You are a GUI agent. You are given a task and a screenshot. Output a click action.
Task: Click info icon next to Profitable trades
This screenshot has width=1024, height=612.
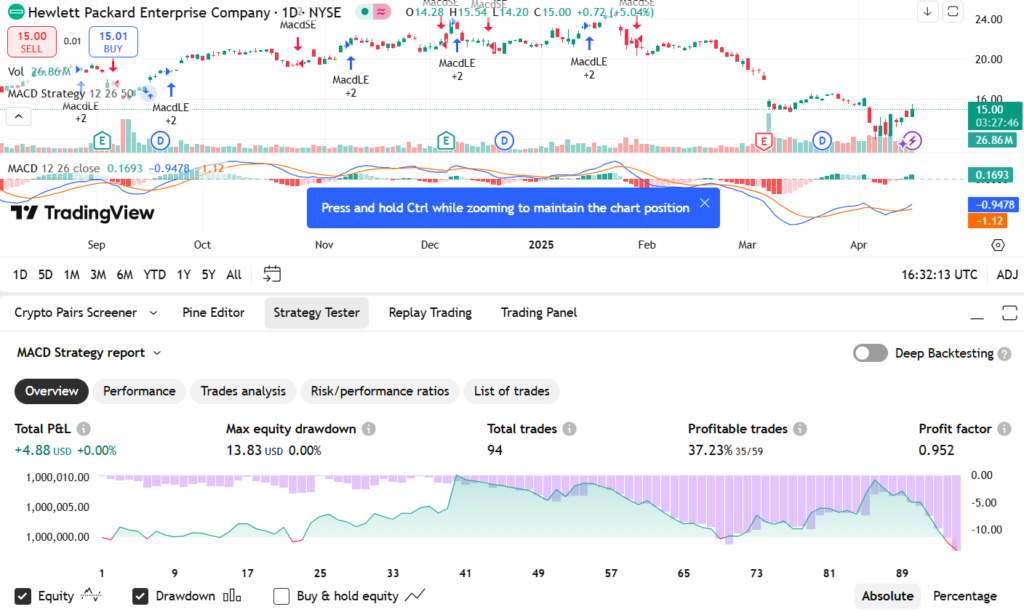[800, 428]
